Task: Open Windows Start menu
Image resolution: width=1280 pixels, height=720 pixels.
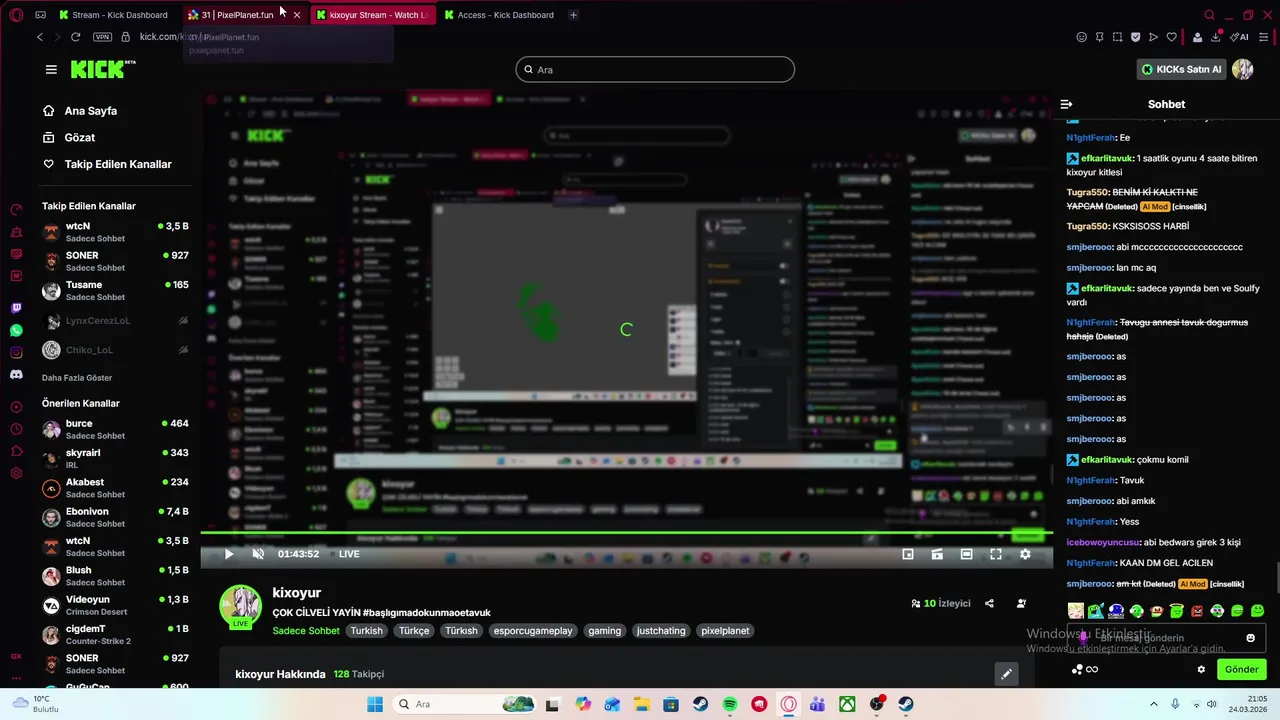Action: (x=375, y=704)
